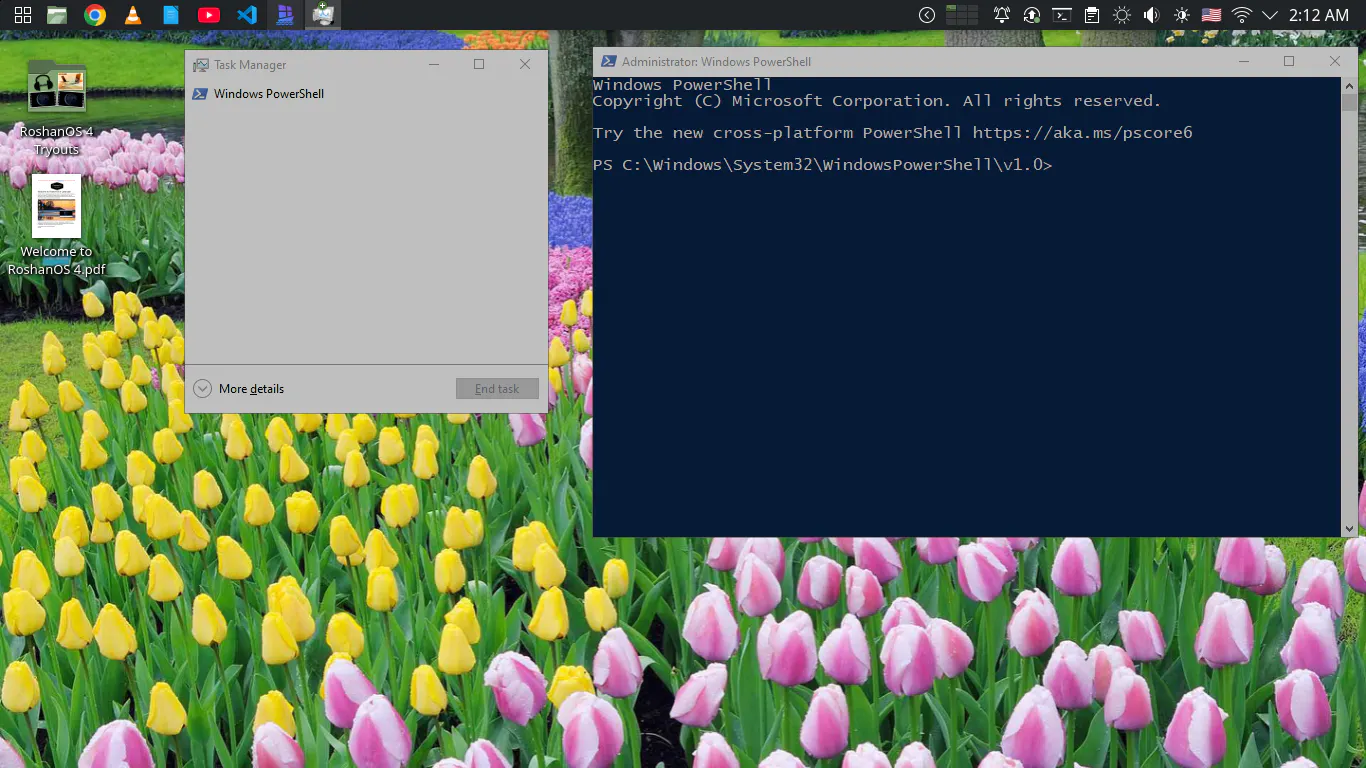Click the End task button

497,389
